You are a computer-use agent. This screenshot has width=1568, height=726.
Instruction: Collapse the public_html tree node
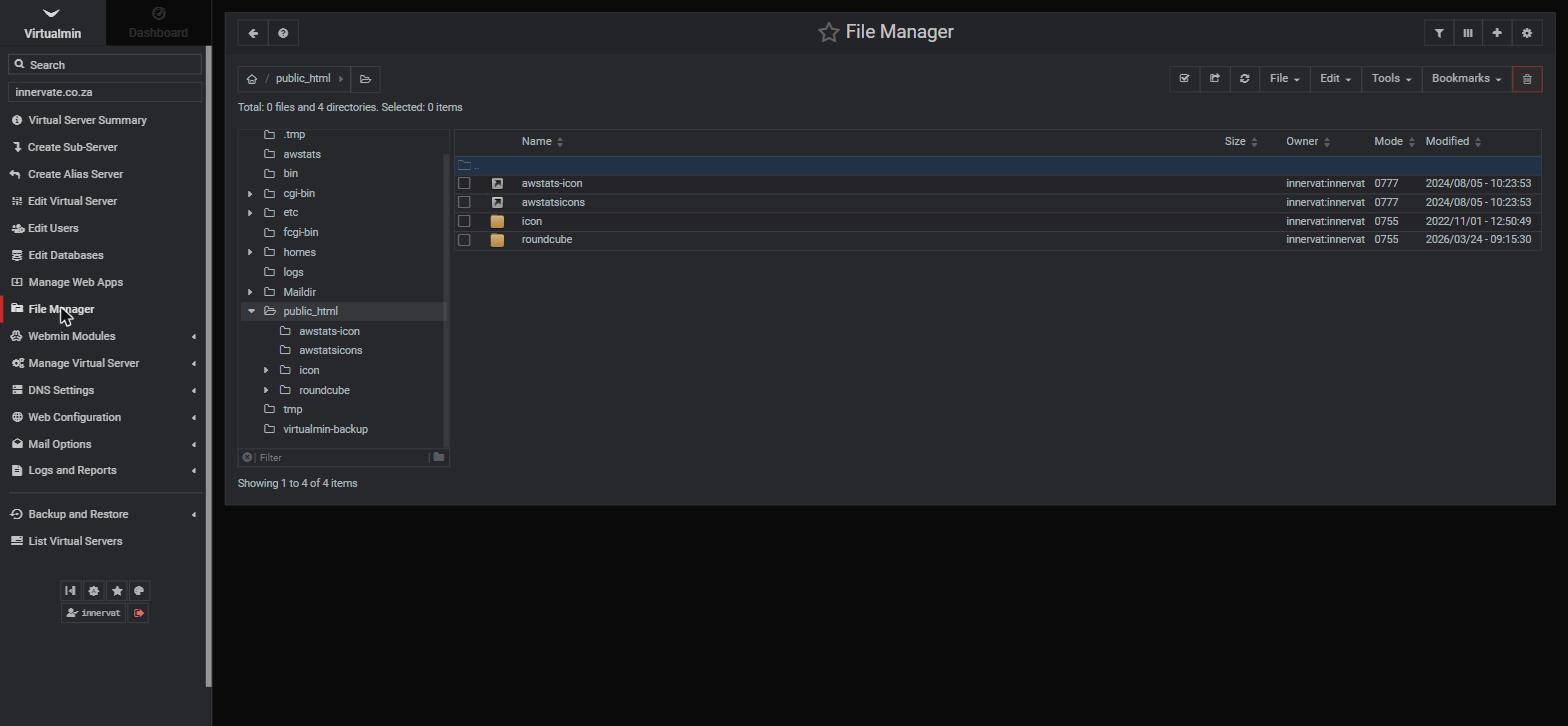point(251,312)
